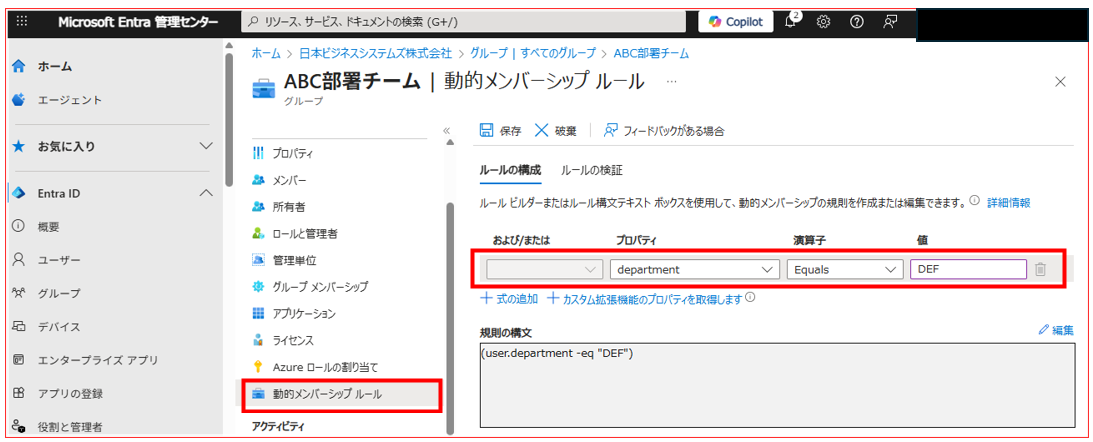Open the Equals operator dropdown
Viewport: 1093px width, 442px height.
[x=844, y=269]
